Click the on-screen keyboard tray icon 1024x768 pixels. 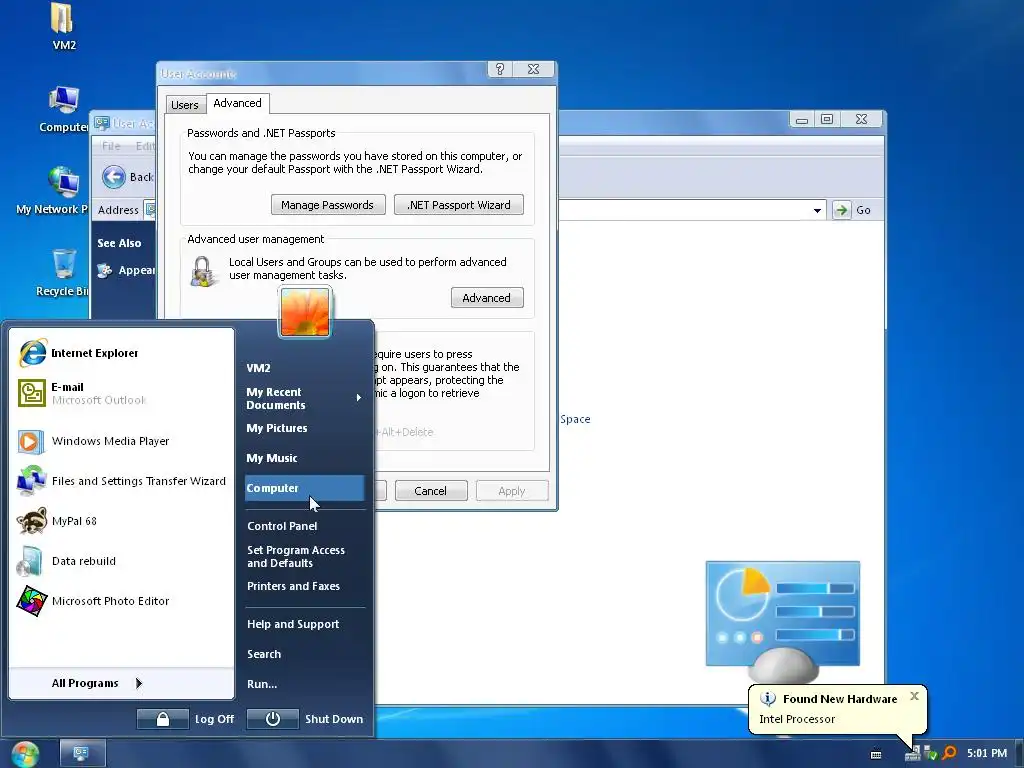tap(876, 754)
